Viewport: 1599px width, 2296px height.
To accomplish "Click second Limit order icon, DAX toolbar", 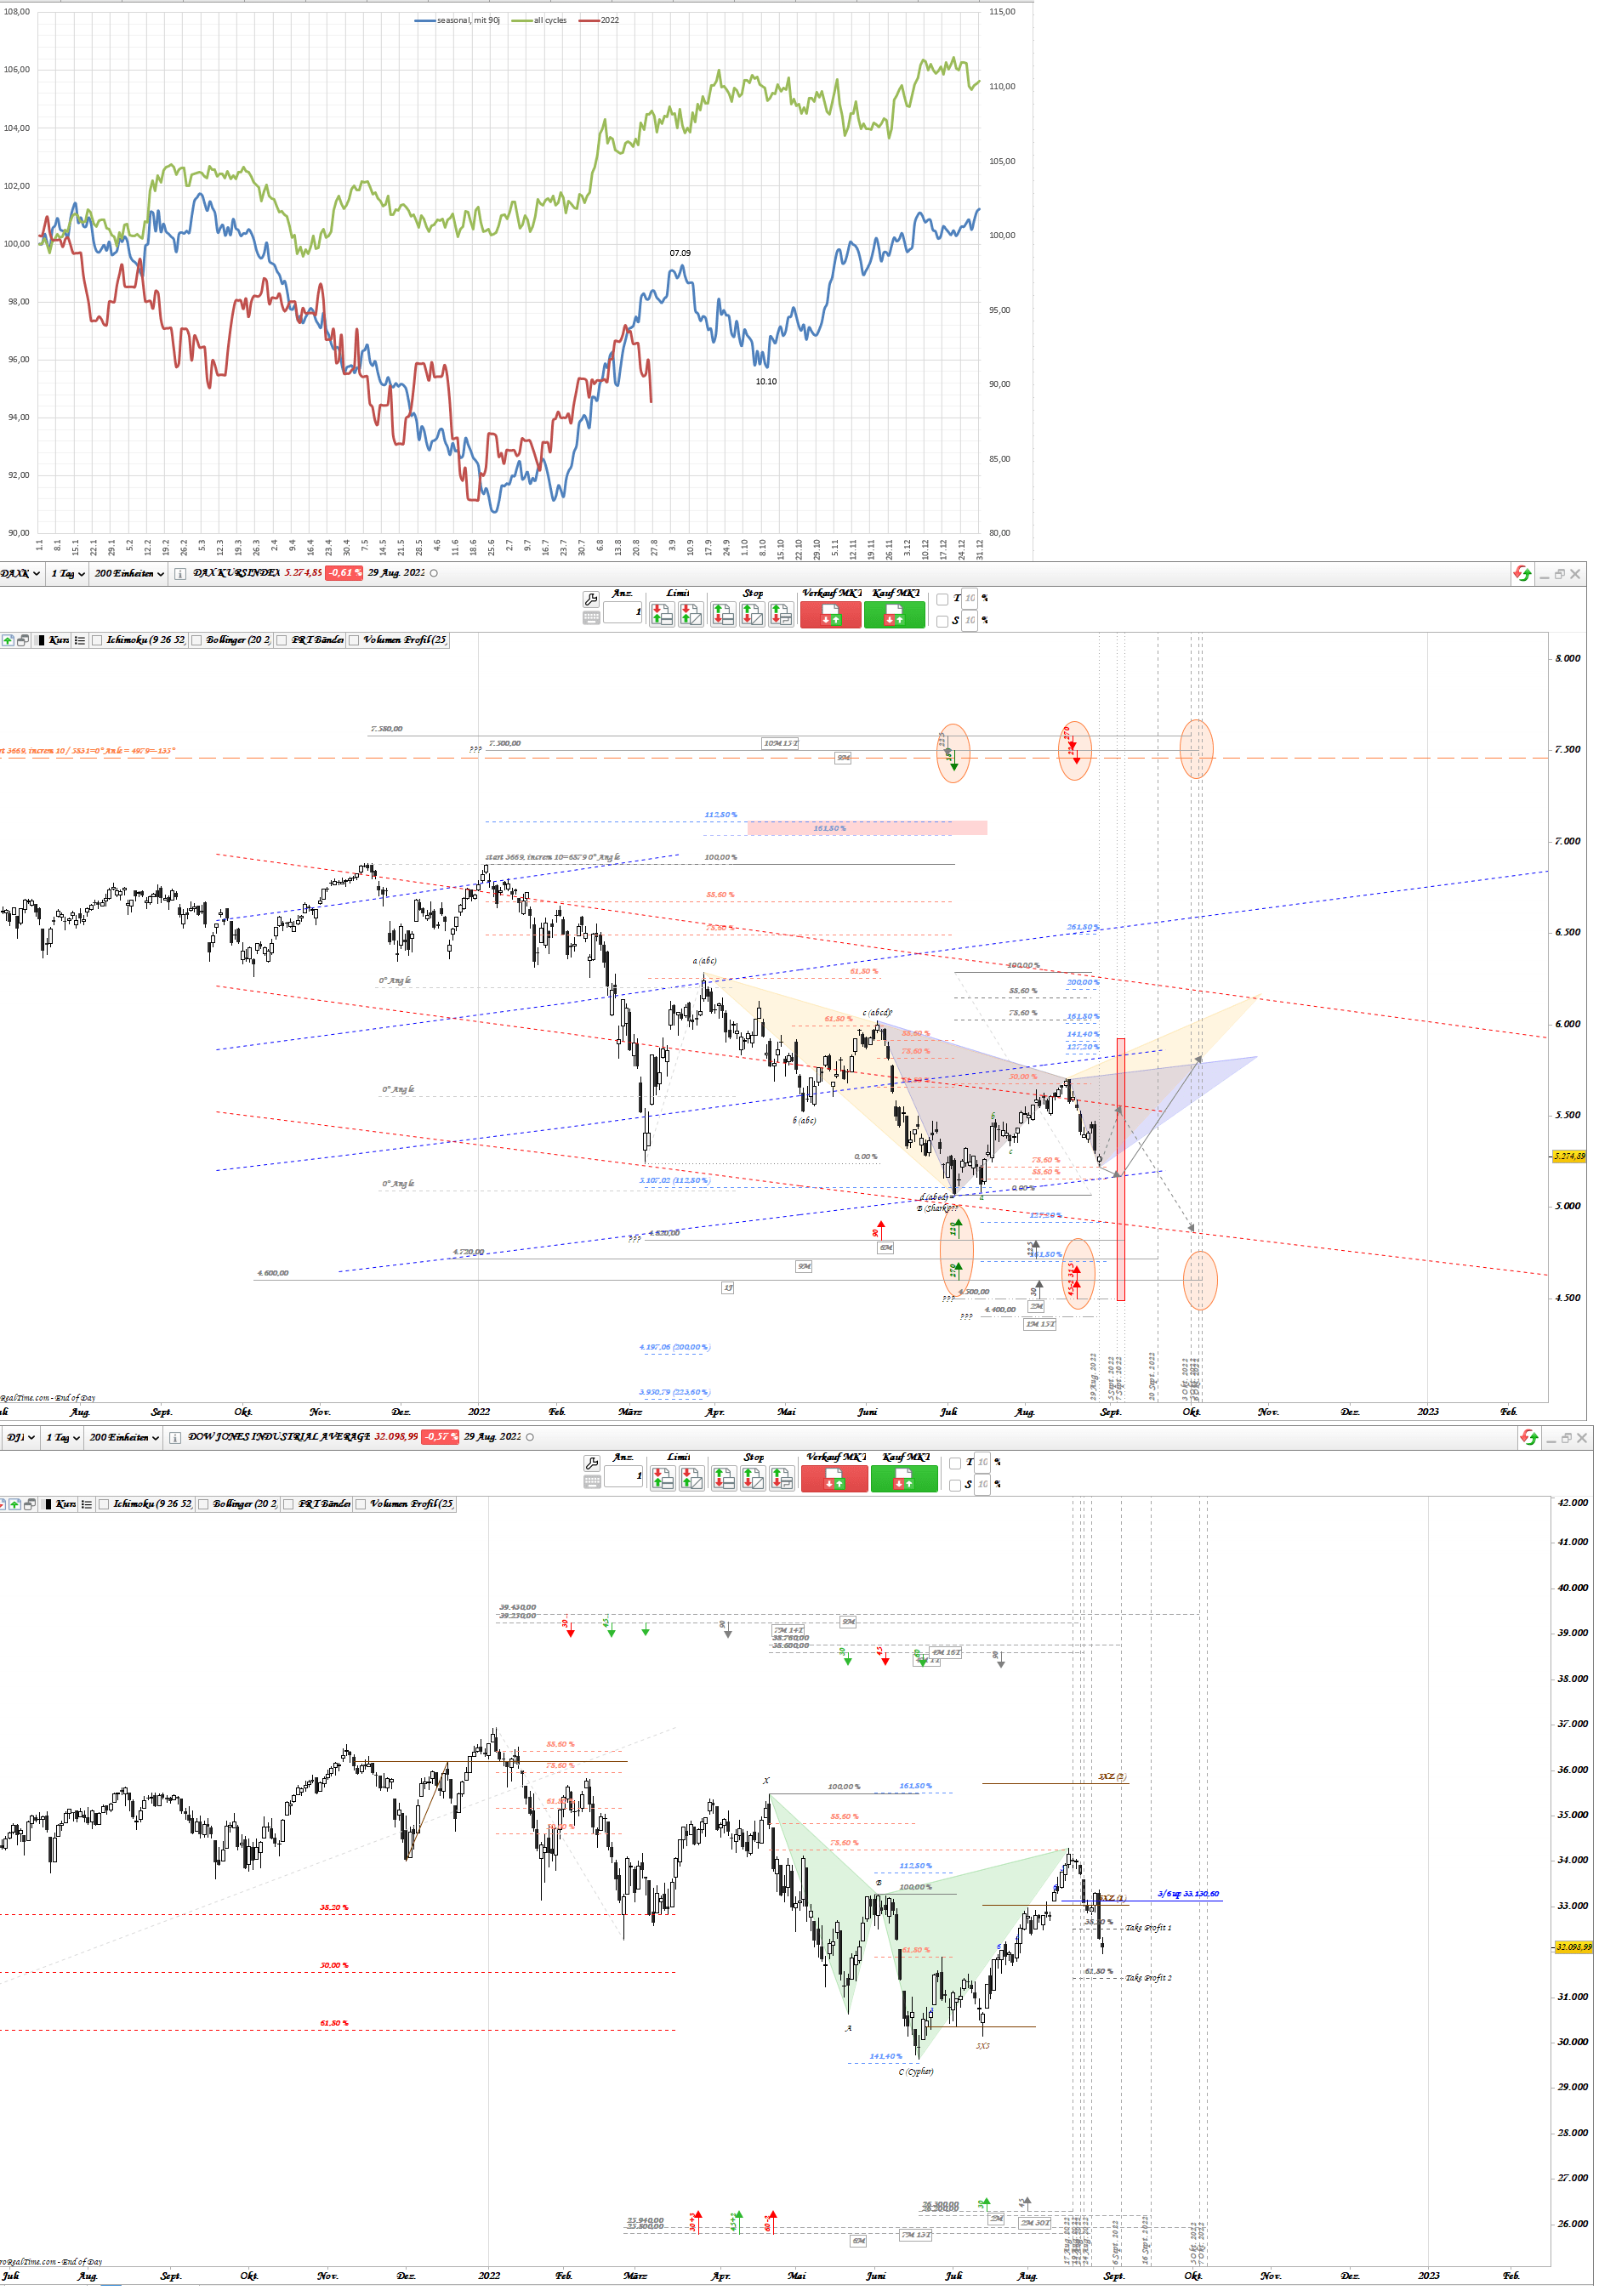I will pos(691,614).
